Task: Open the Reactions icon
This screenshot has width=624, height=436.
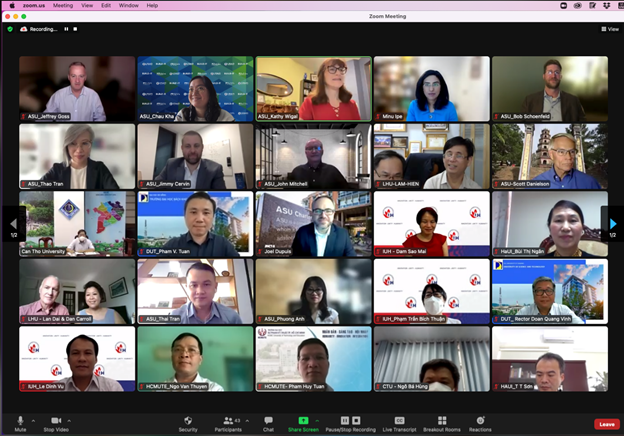Action: tap(480, 420)
